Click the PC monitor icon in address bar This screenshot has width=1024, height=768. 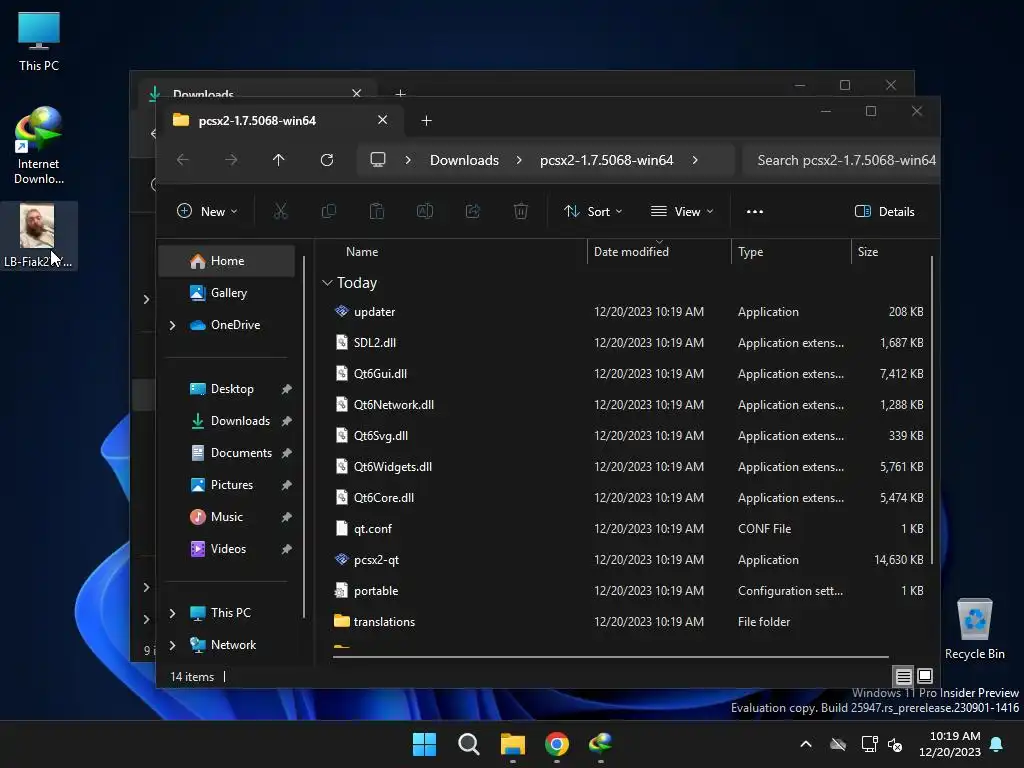coord(377,160)
